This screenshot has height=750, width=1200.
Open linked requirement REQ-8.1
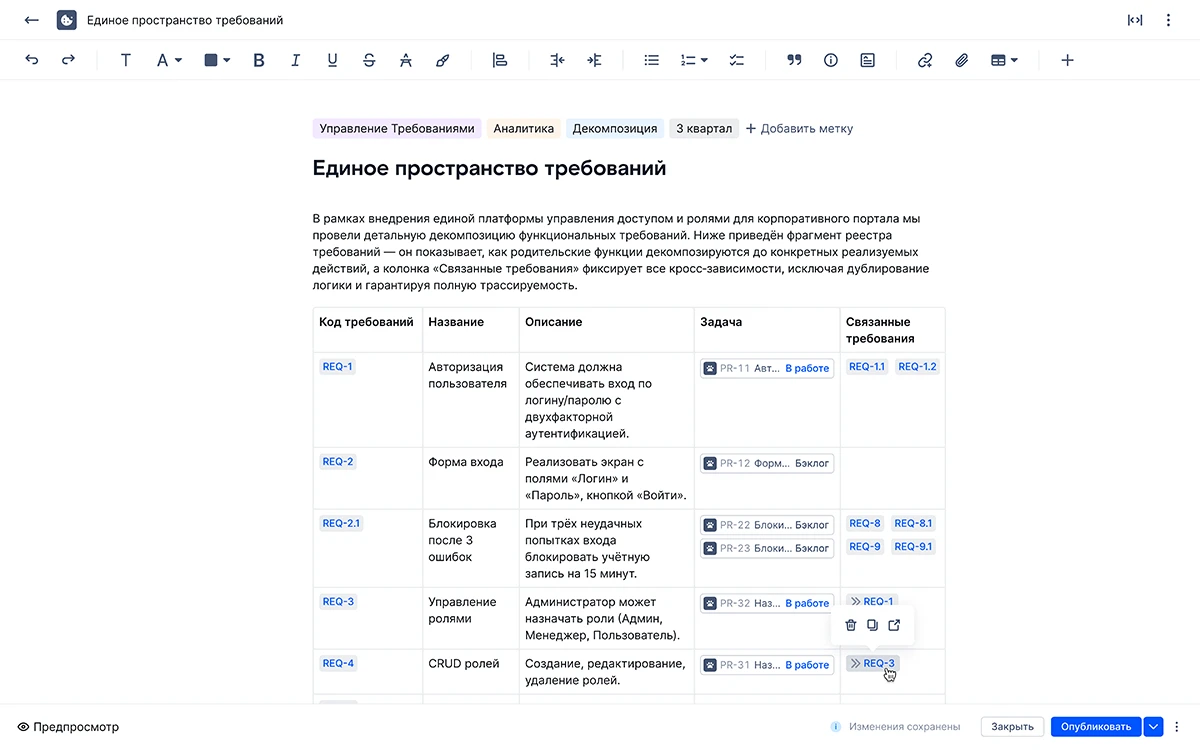point(913,523)
